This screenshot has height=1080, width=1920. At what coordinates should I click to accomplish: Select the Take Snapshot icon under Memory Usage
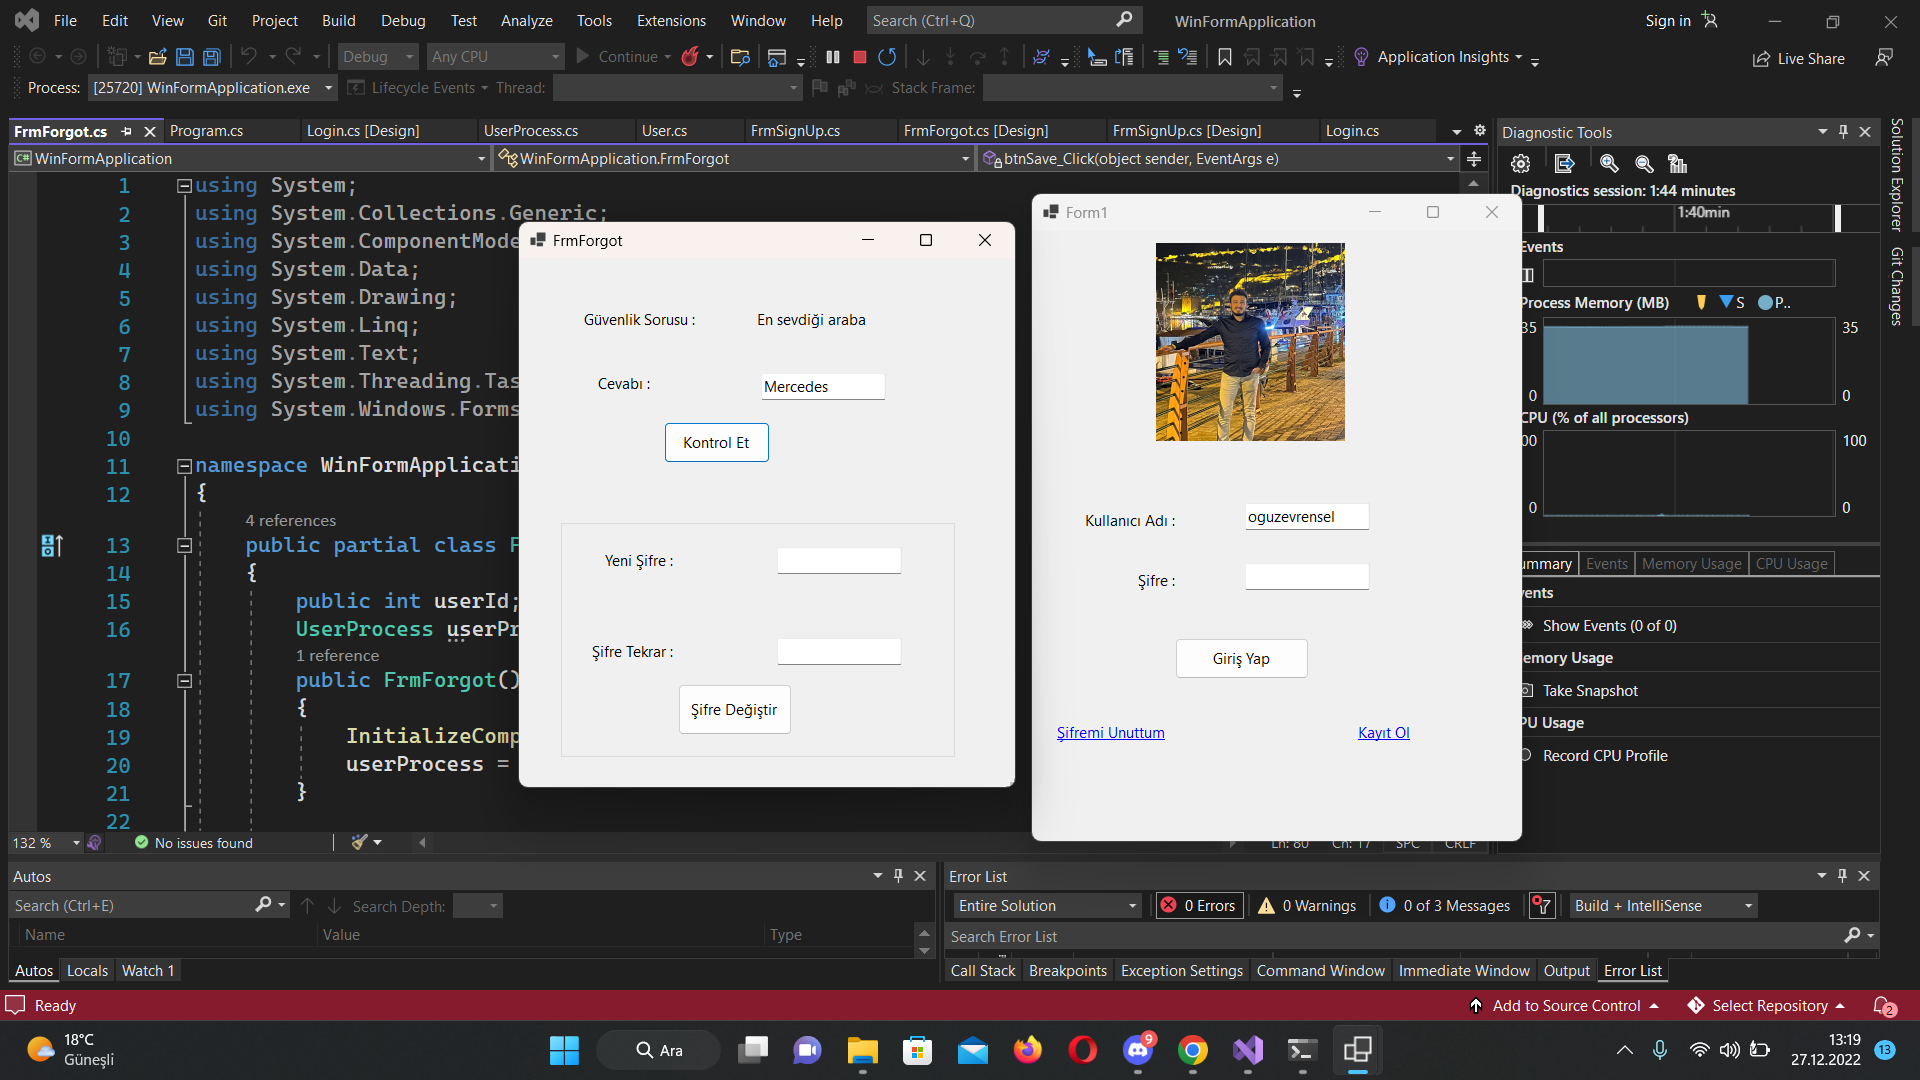[x=1527, y=690]
